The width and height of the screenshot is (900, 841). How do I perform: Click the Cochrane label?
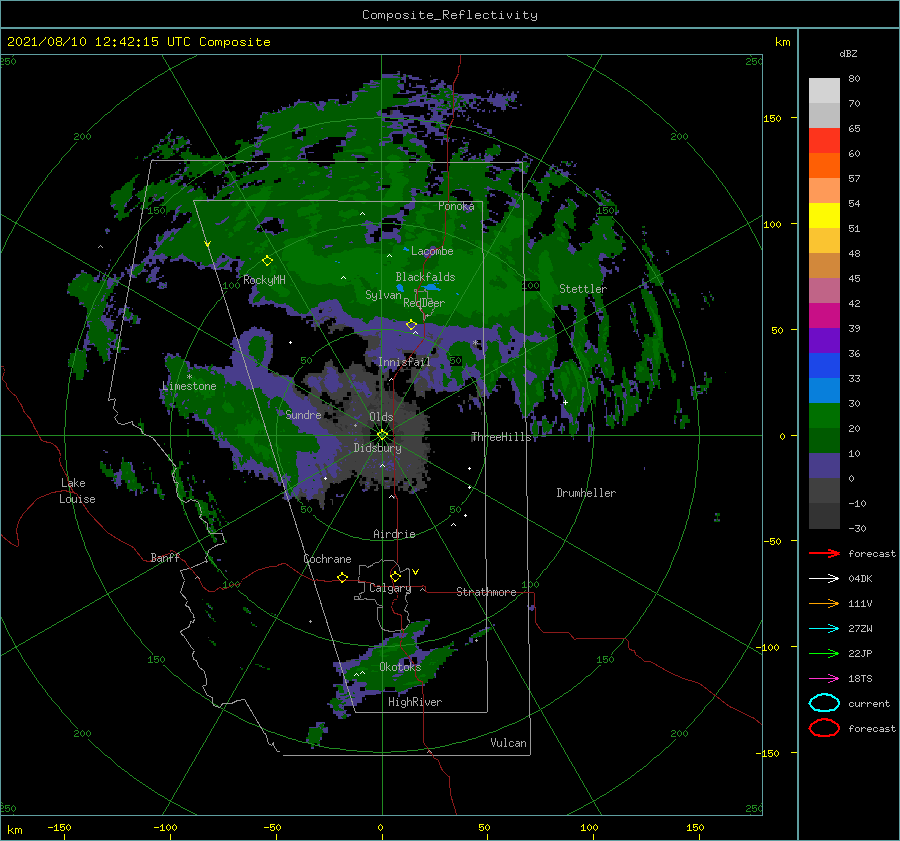(327, 559)
